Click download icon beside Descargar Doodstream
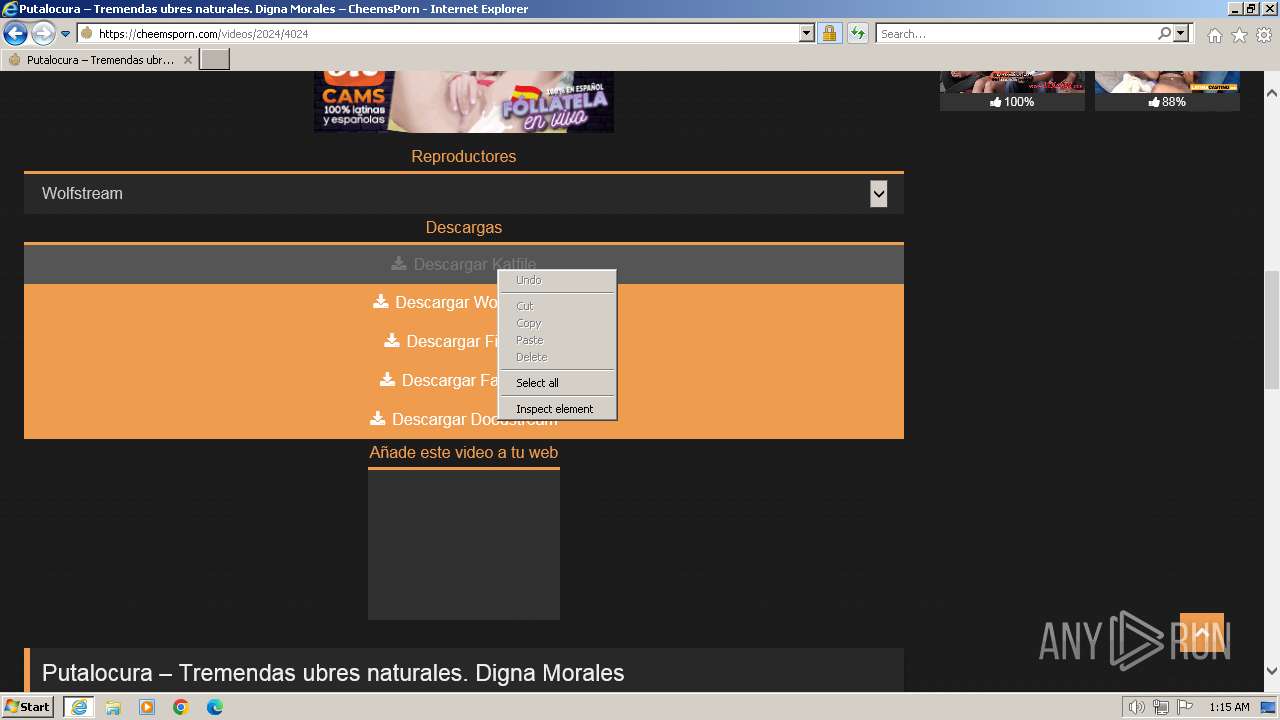1280x720 pixels. (x=378, y=418)
